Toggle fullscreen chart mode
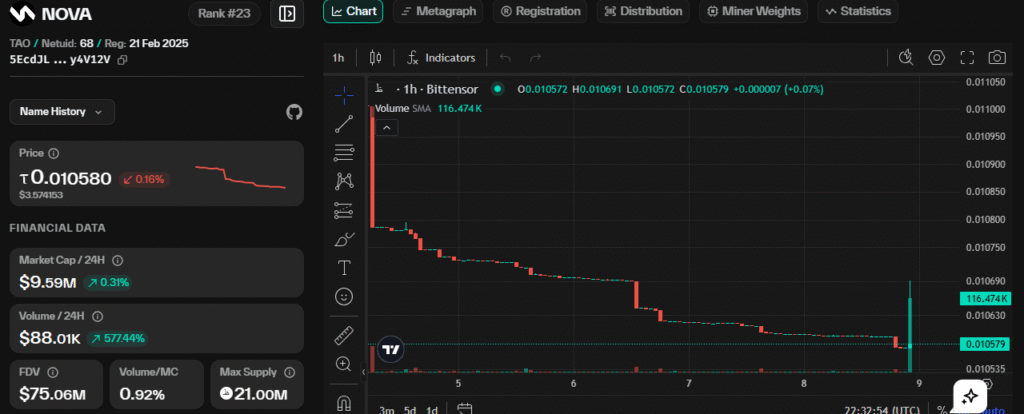1024x414 pixels. [966, 58]
